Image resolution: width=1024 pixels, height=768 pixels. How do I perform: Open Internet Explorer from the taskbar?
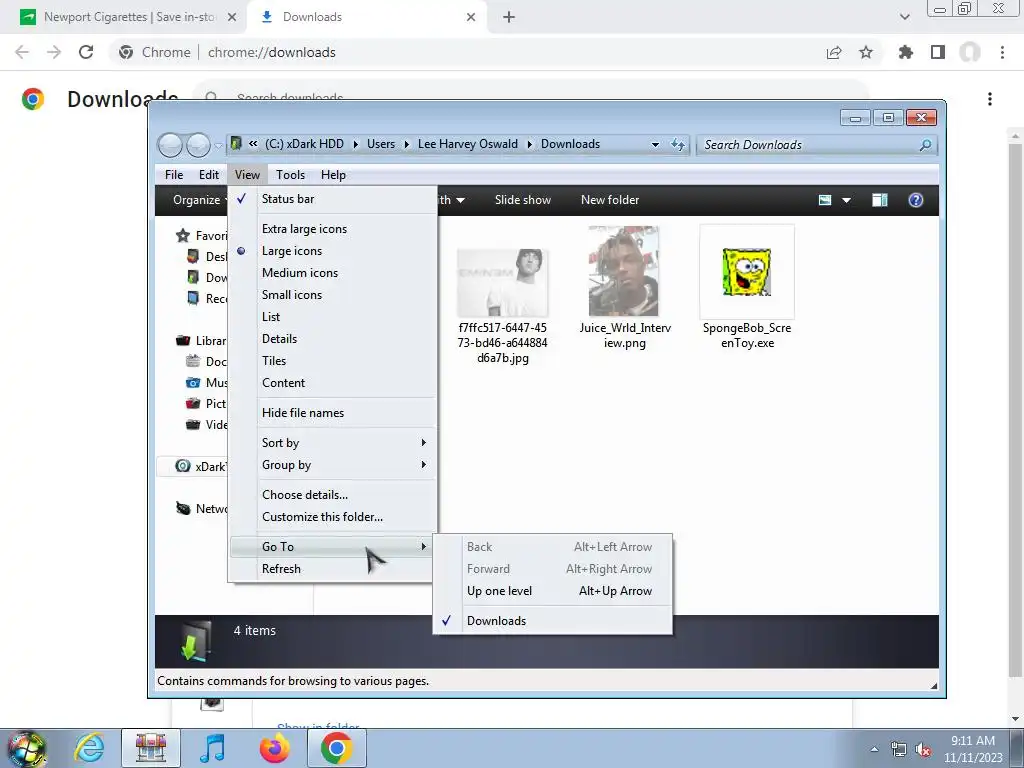pyautogui.click(x=89, y=748)
